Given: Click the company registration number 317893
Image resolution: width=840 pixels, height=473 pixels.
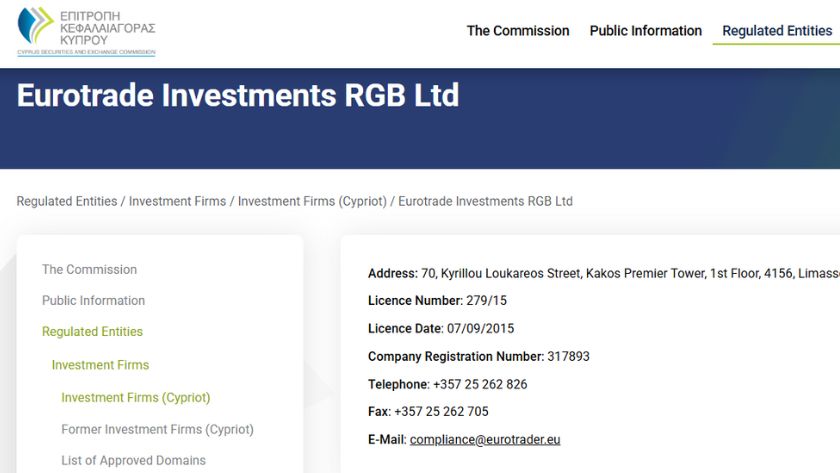Looking at the screenshot, I should 568,357.
